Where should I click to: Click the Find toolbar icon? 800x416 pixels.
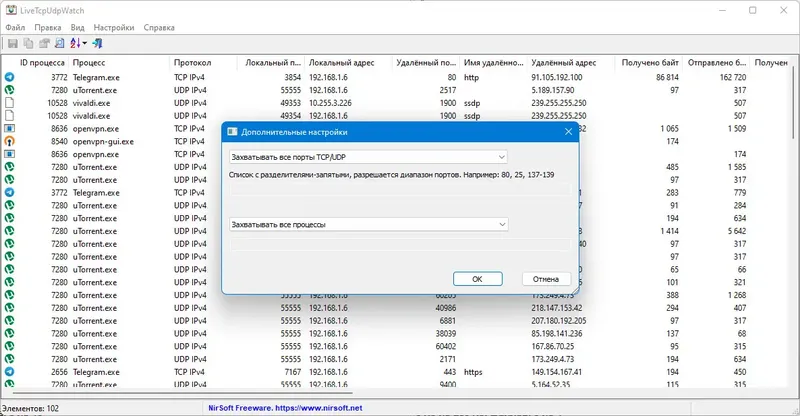[60, 44]
